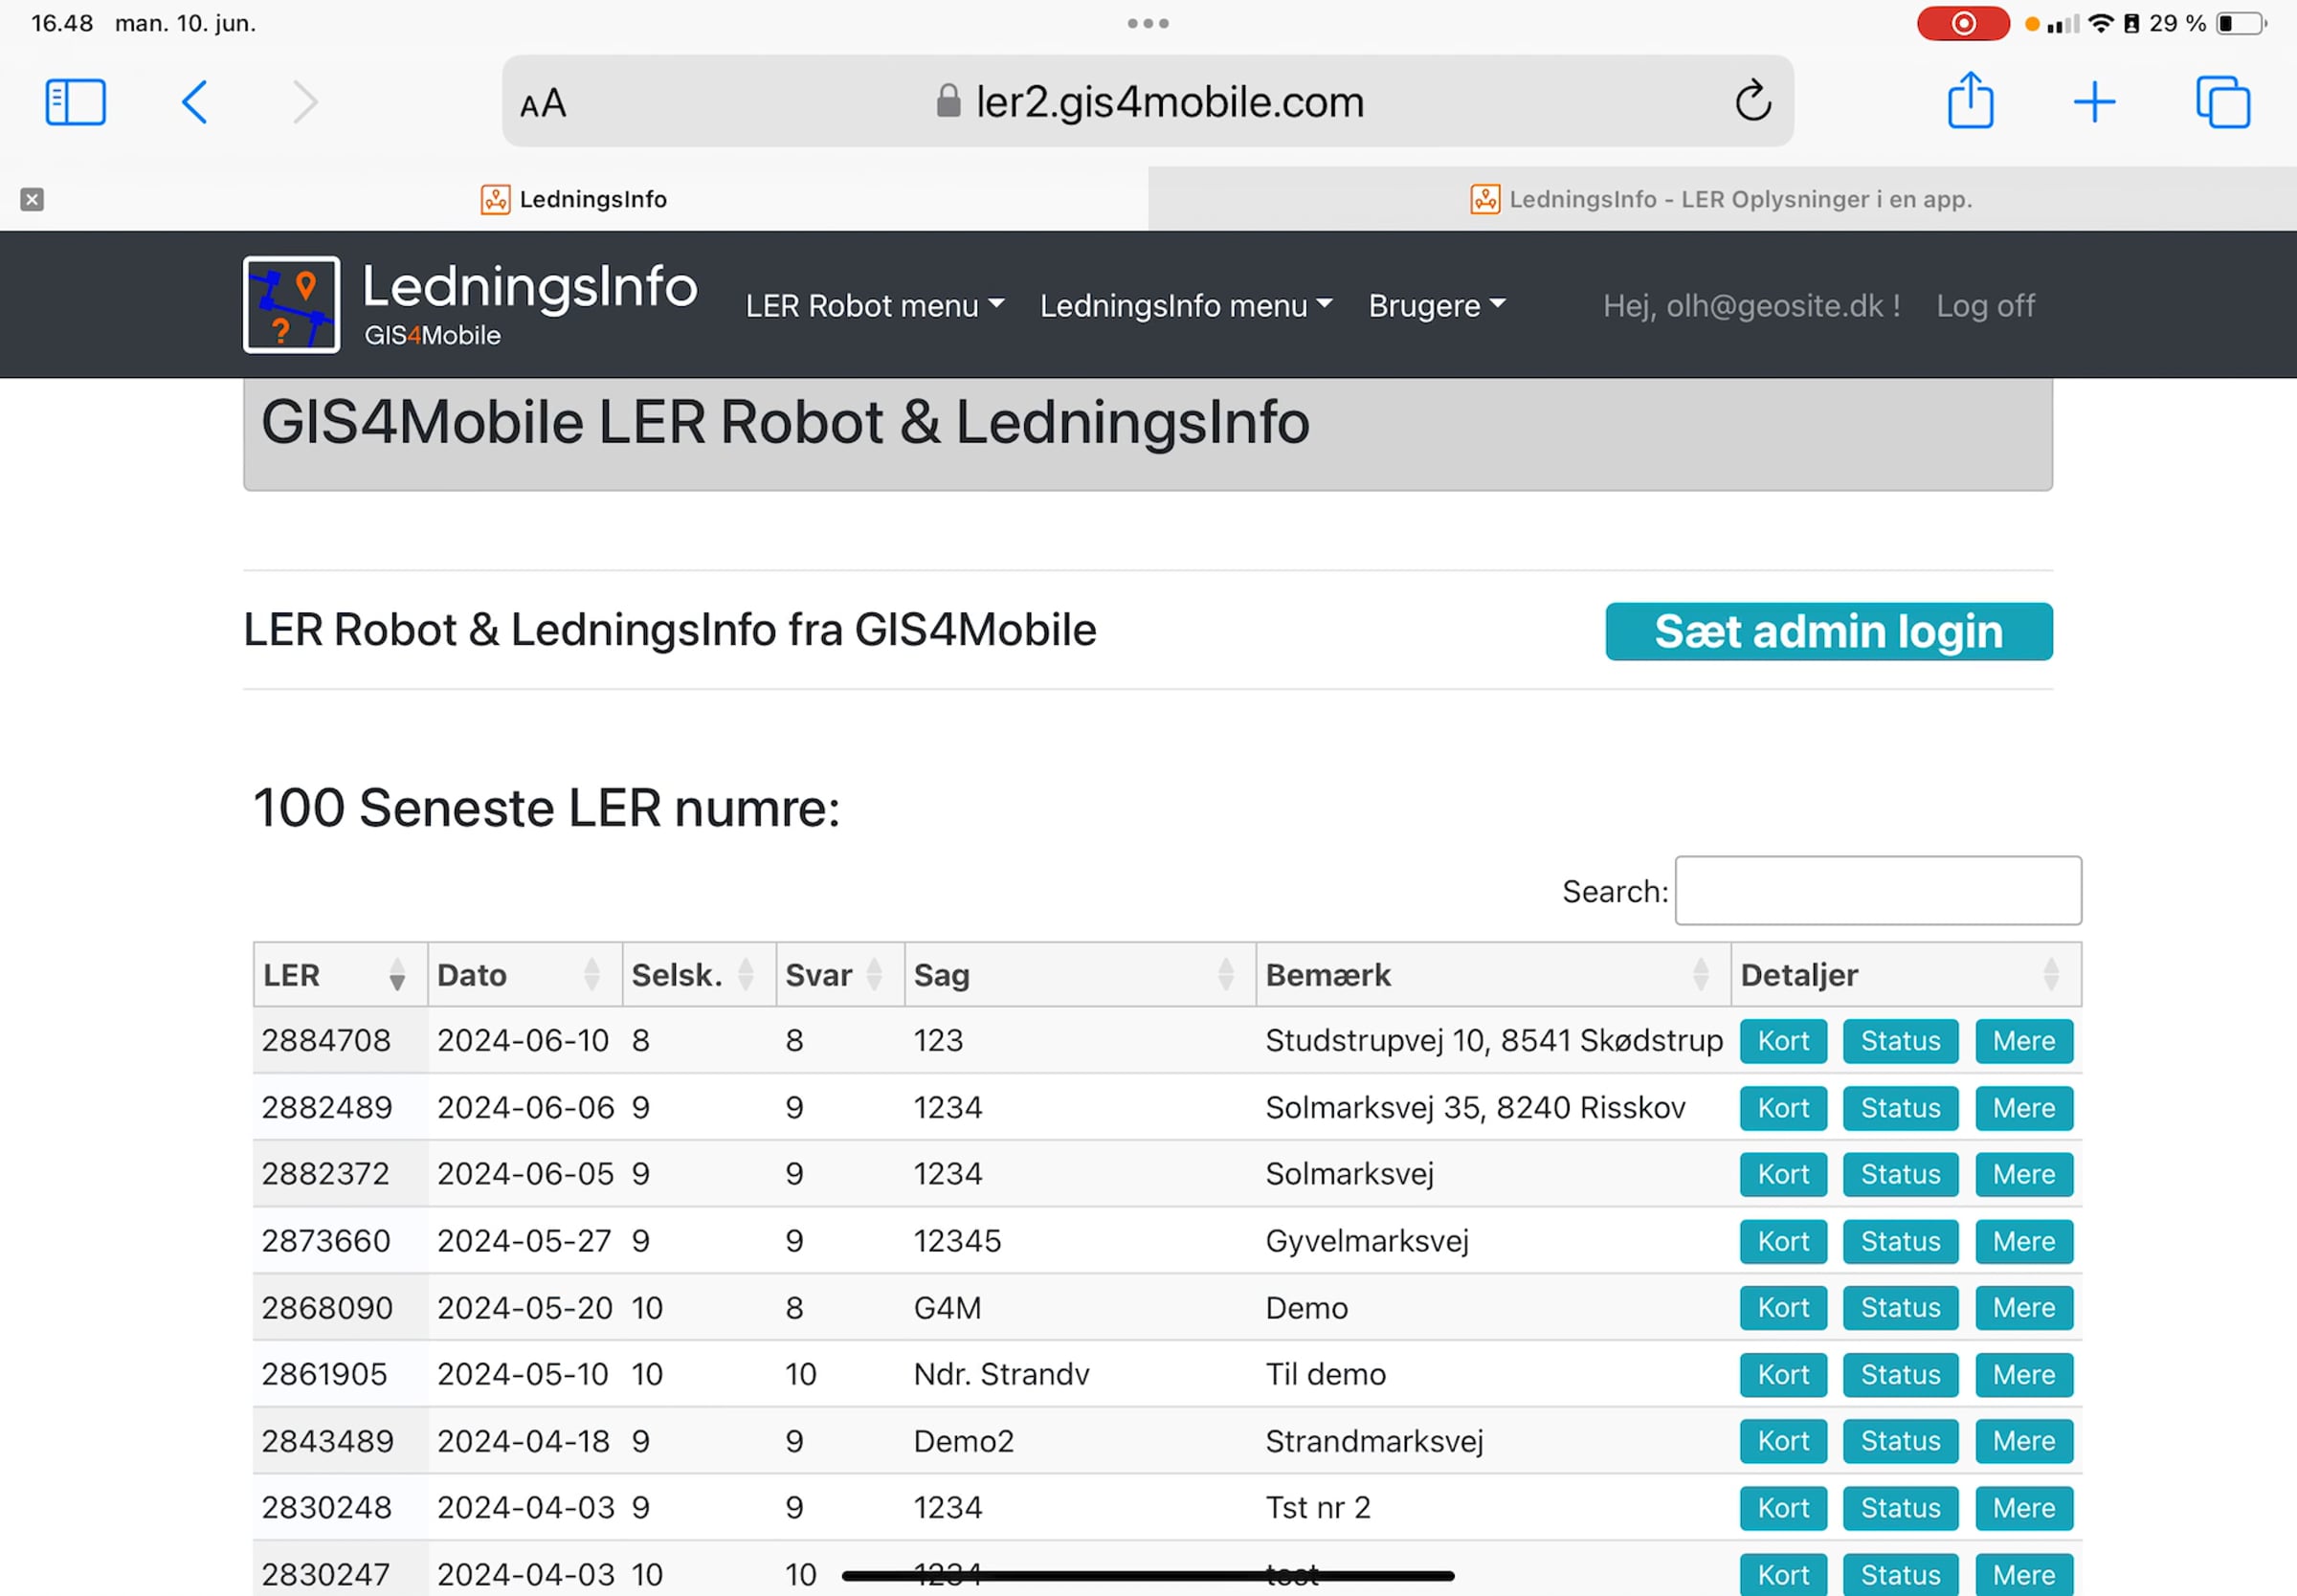Viewport: 2297px width, 1596px height.
Task: Close the LedningsInfo tab with the x icon
Action: pos(32,199)
